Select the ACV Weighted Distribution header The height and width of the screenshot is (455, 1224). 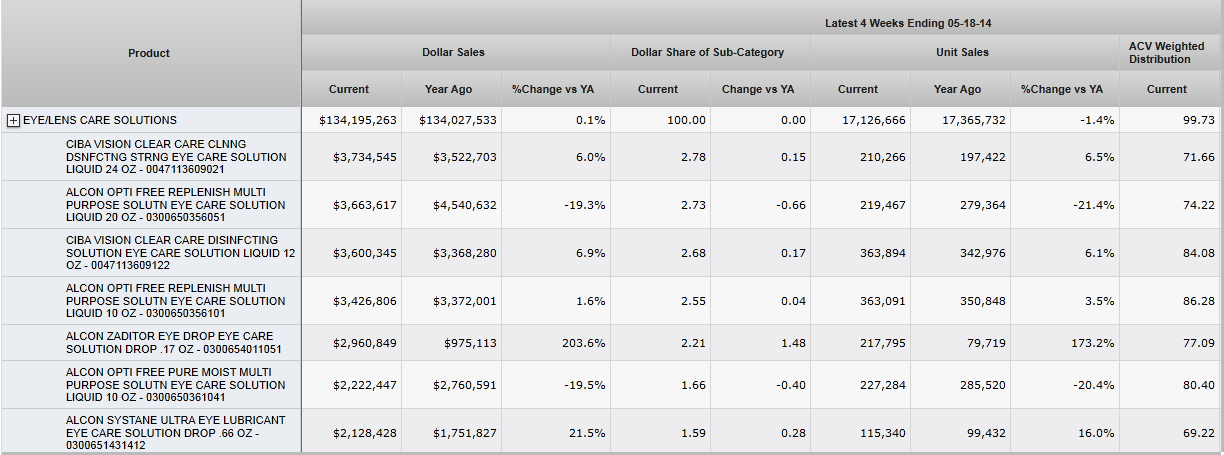coord(1166,53)
